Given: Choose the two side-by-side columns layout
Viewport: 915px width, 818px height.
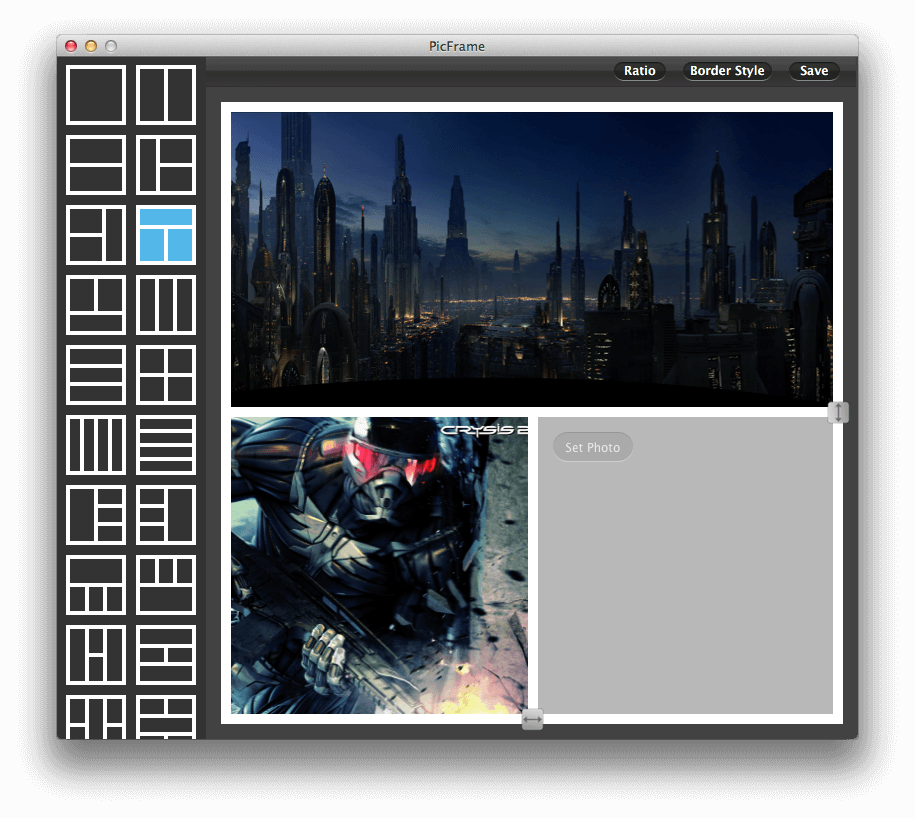Looking at the screenshot, I should [166, 95].
